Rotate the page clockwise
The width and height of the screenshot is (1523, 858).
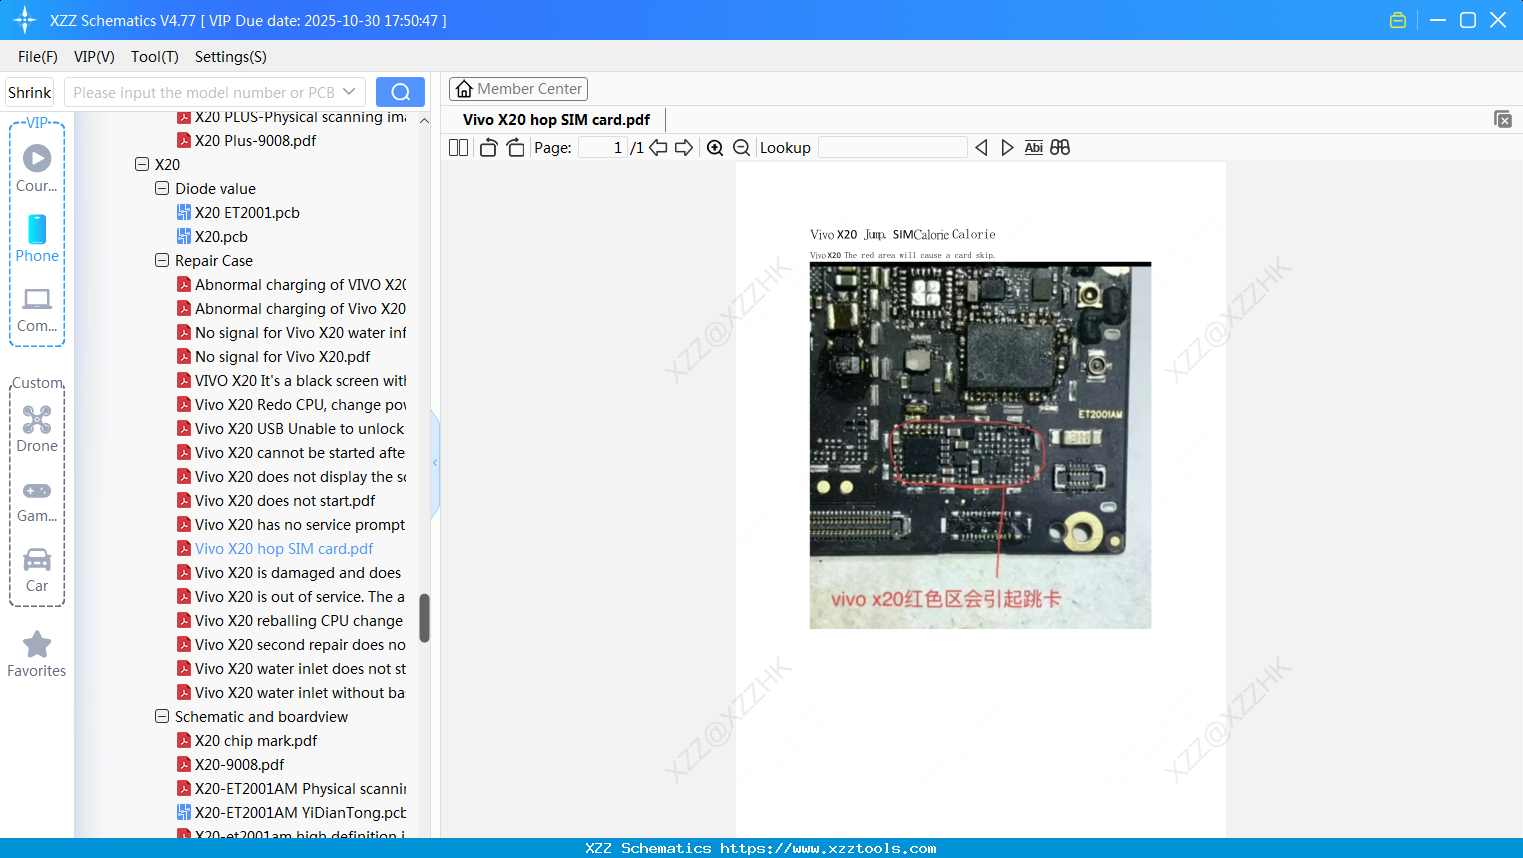coord(515,148)
